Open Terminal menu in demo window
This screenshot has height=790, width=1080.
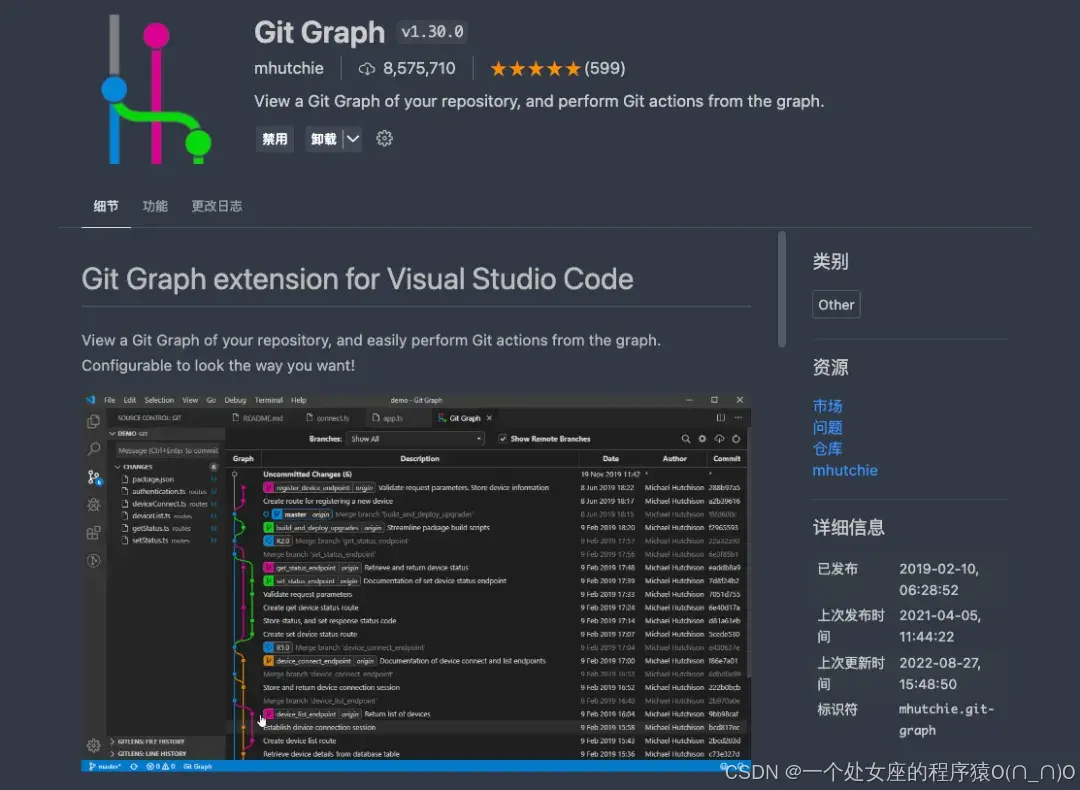pyautogui.click(x=269, y=400)
